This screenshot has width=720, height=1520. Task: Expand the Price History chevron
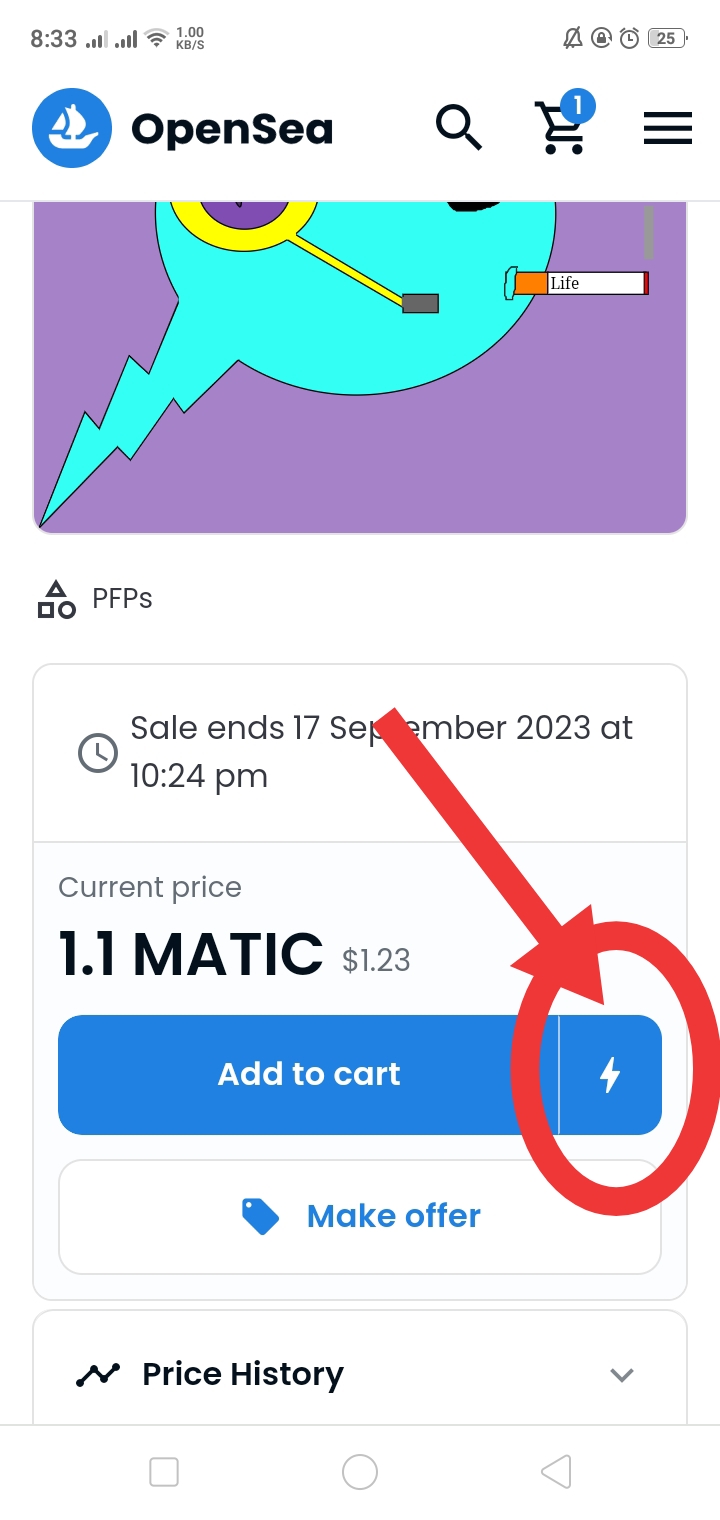click(x=622, y=1375)
